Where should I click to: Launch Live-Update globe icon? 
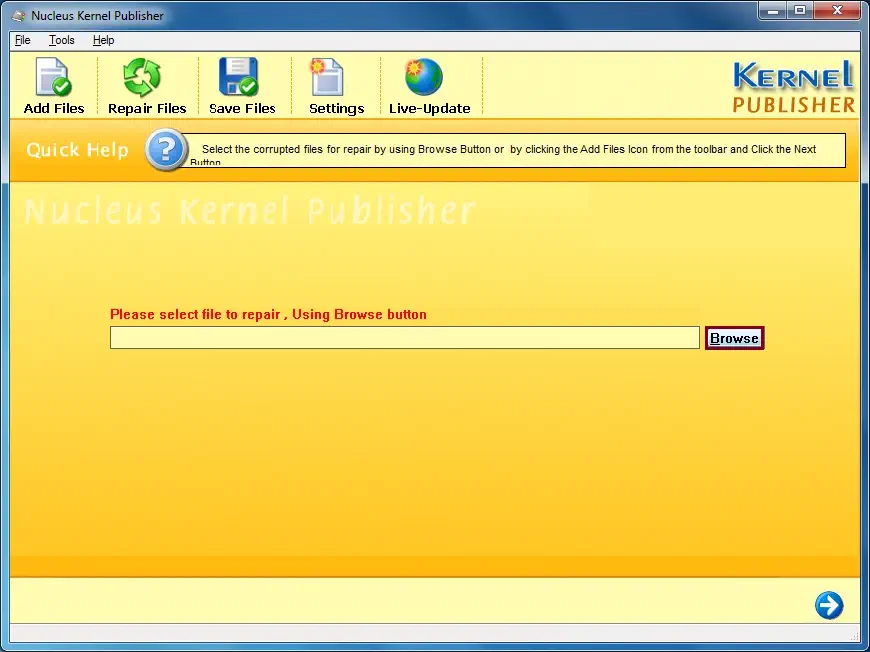[424, 77]
